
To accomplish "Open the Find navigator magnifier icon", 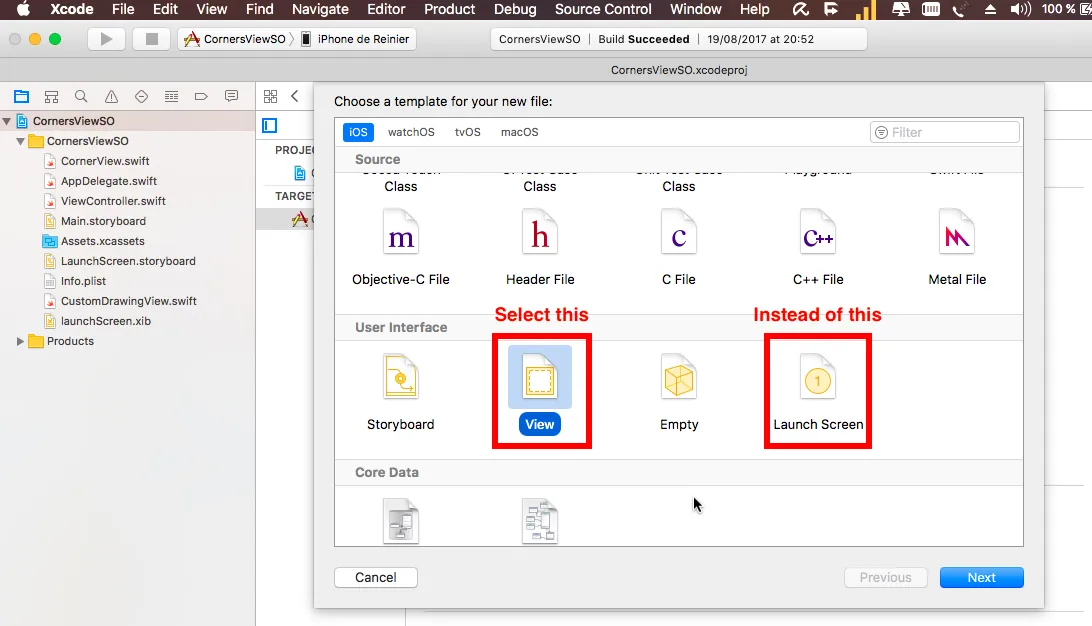I will pyautogui.click(x=81, y=96).
